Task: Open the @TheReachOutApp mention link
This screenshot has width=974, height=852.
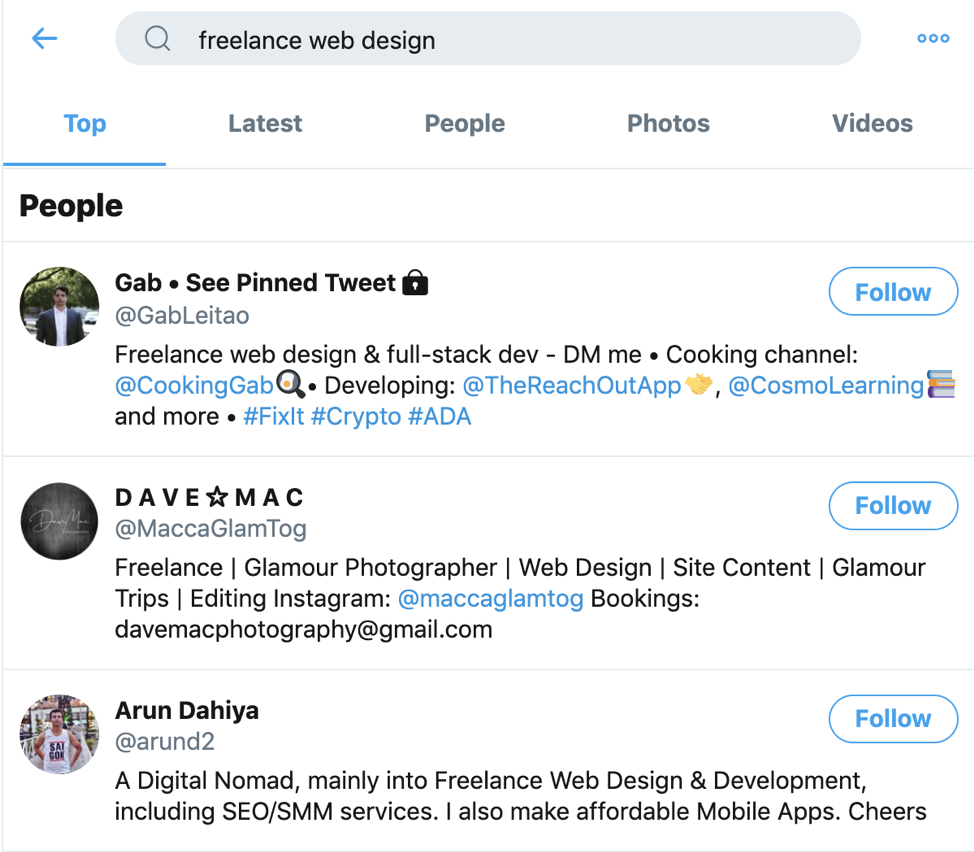Action: point(571,386)
